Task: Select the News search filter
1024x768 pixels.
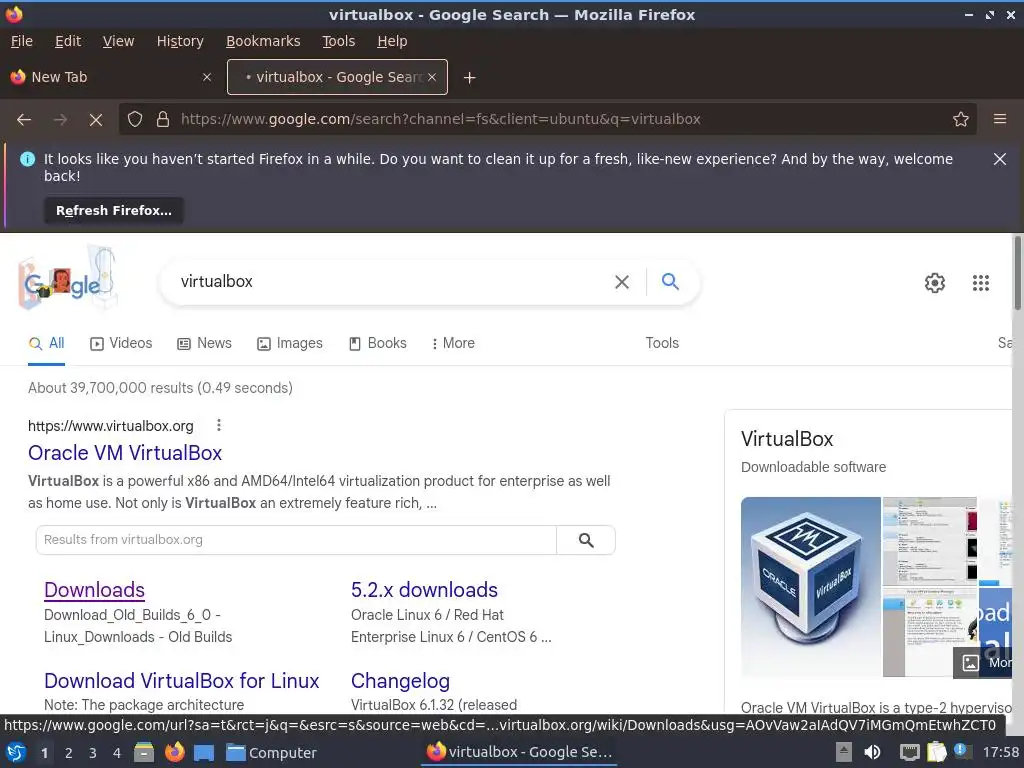Action: click(x=204, y=344)
